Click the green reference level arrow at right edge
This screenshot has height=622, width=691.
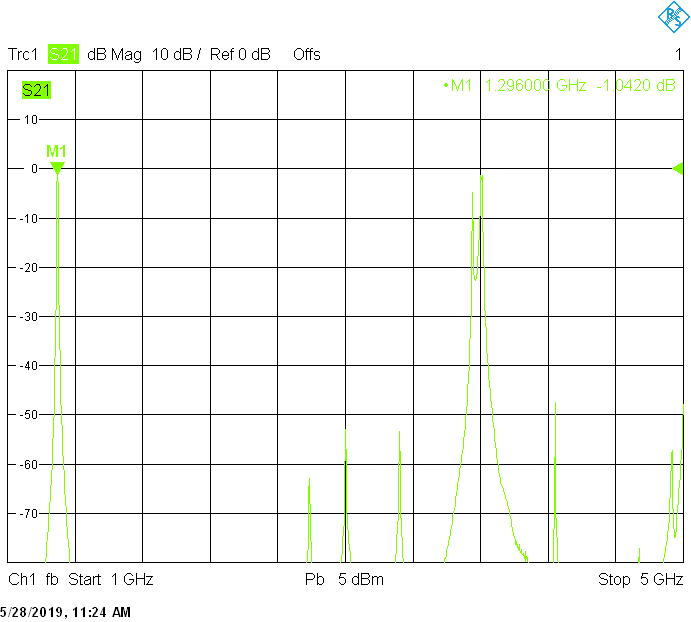tap(677, 168)
